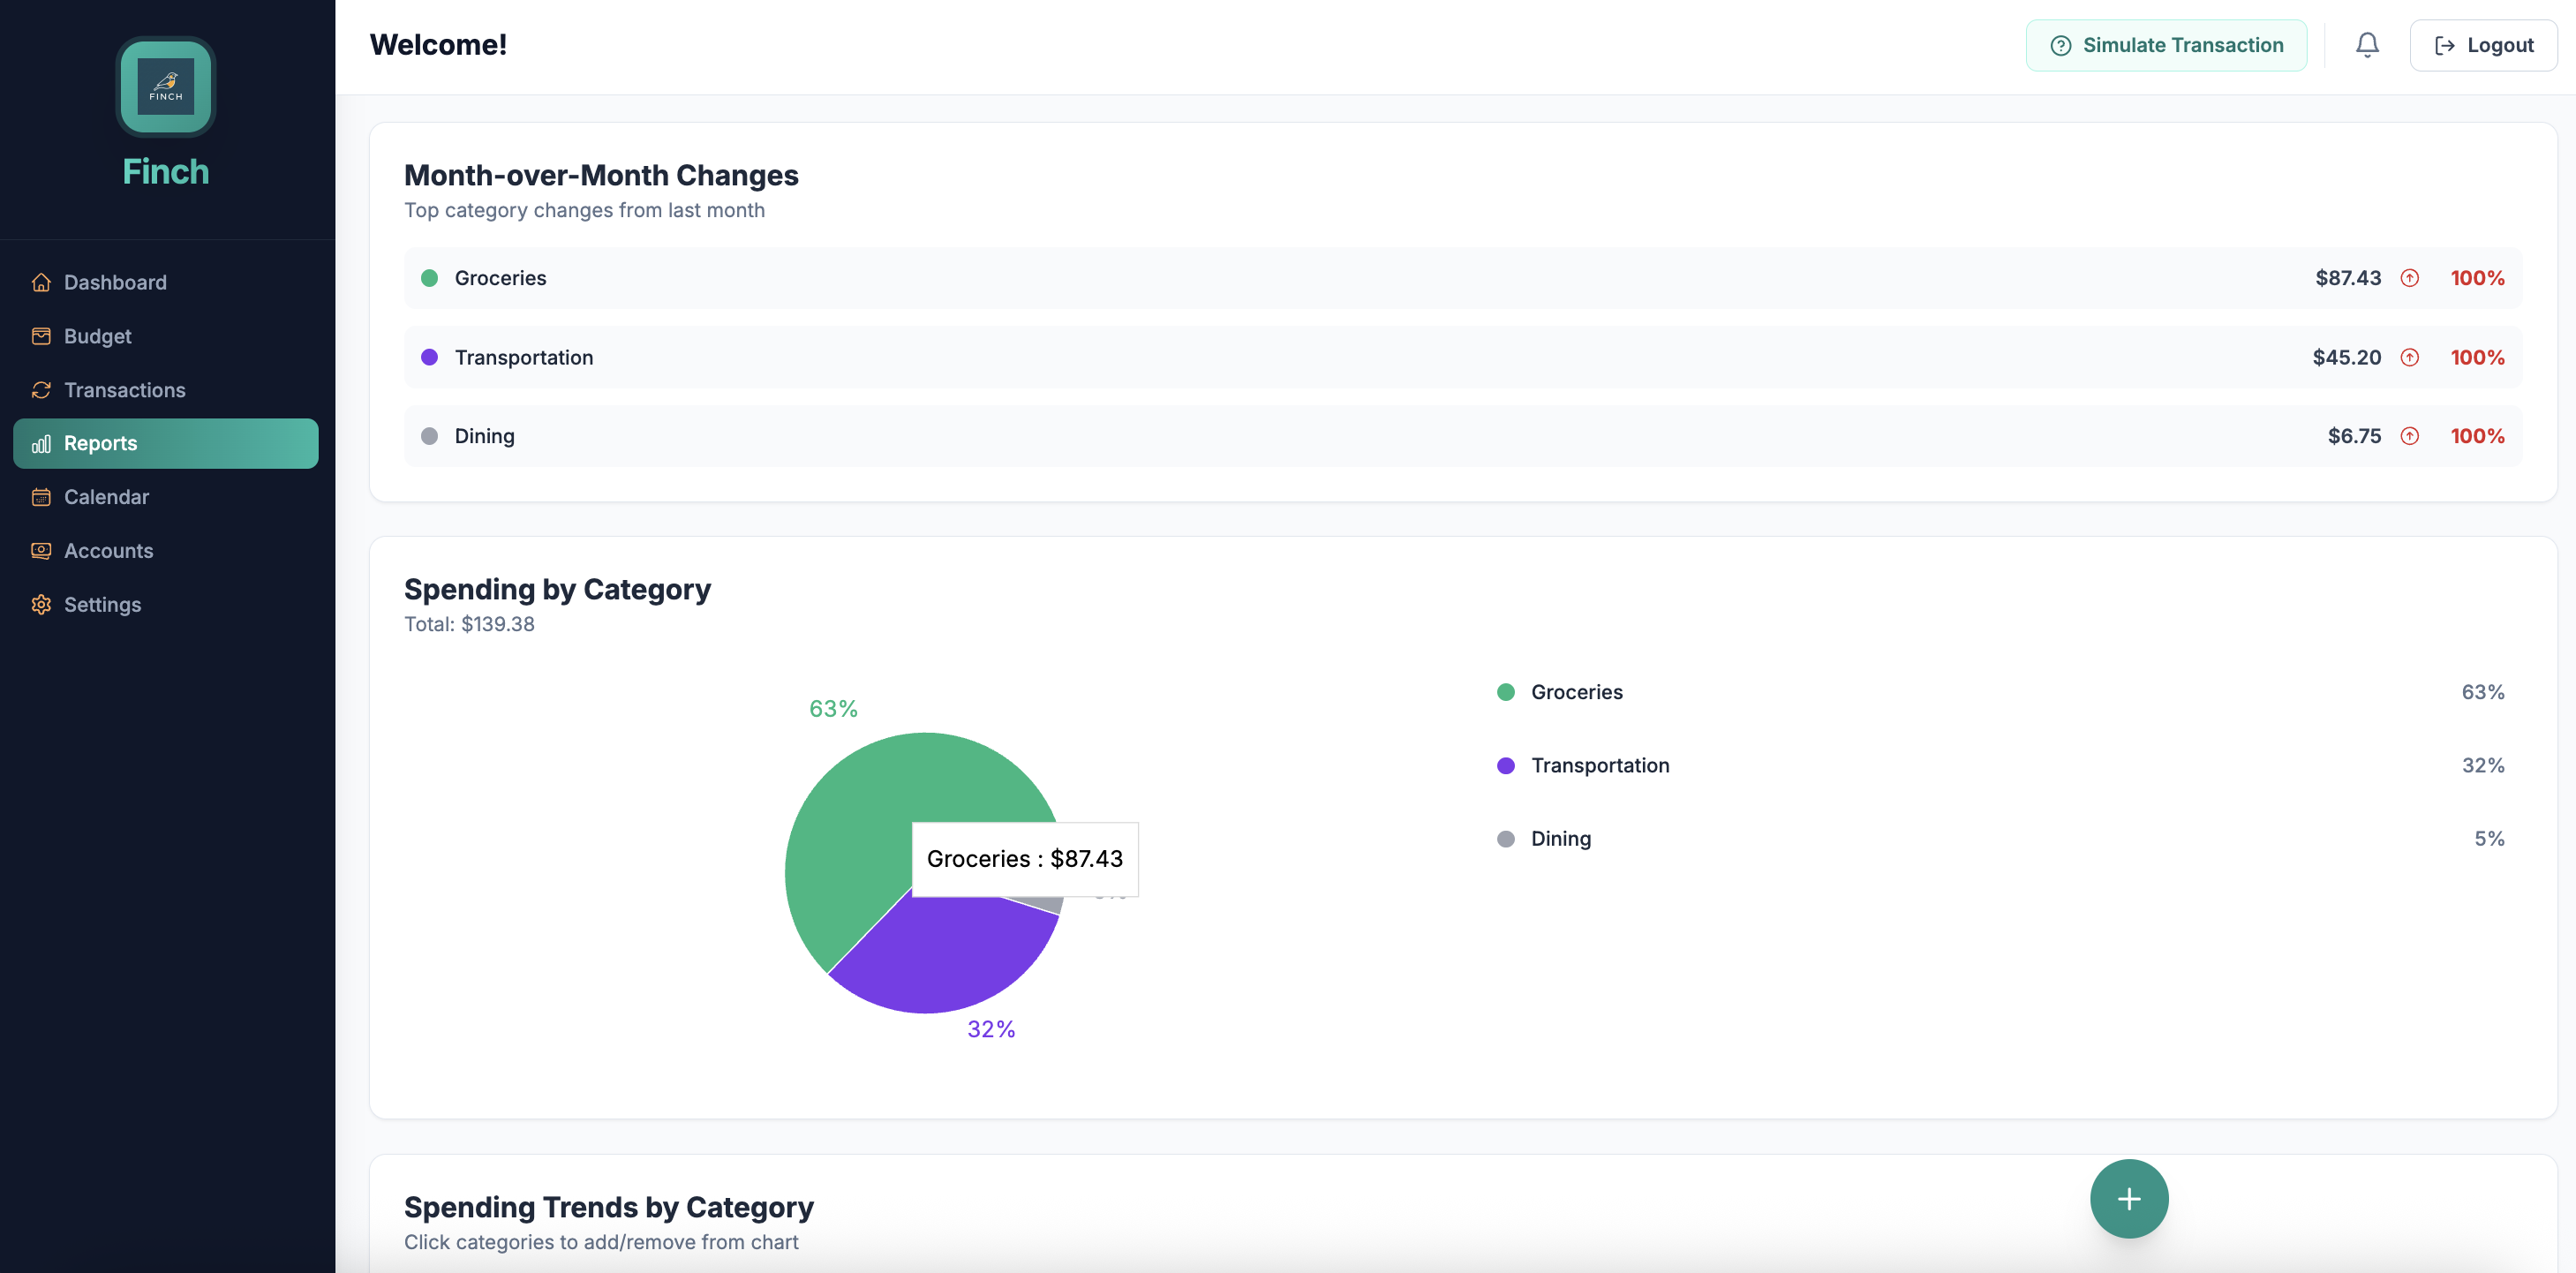Toggle Transportation category in chart legend
The image size is (2576, 1273).
tap(1600, 765)
